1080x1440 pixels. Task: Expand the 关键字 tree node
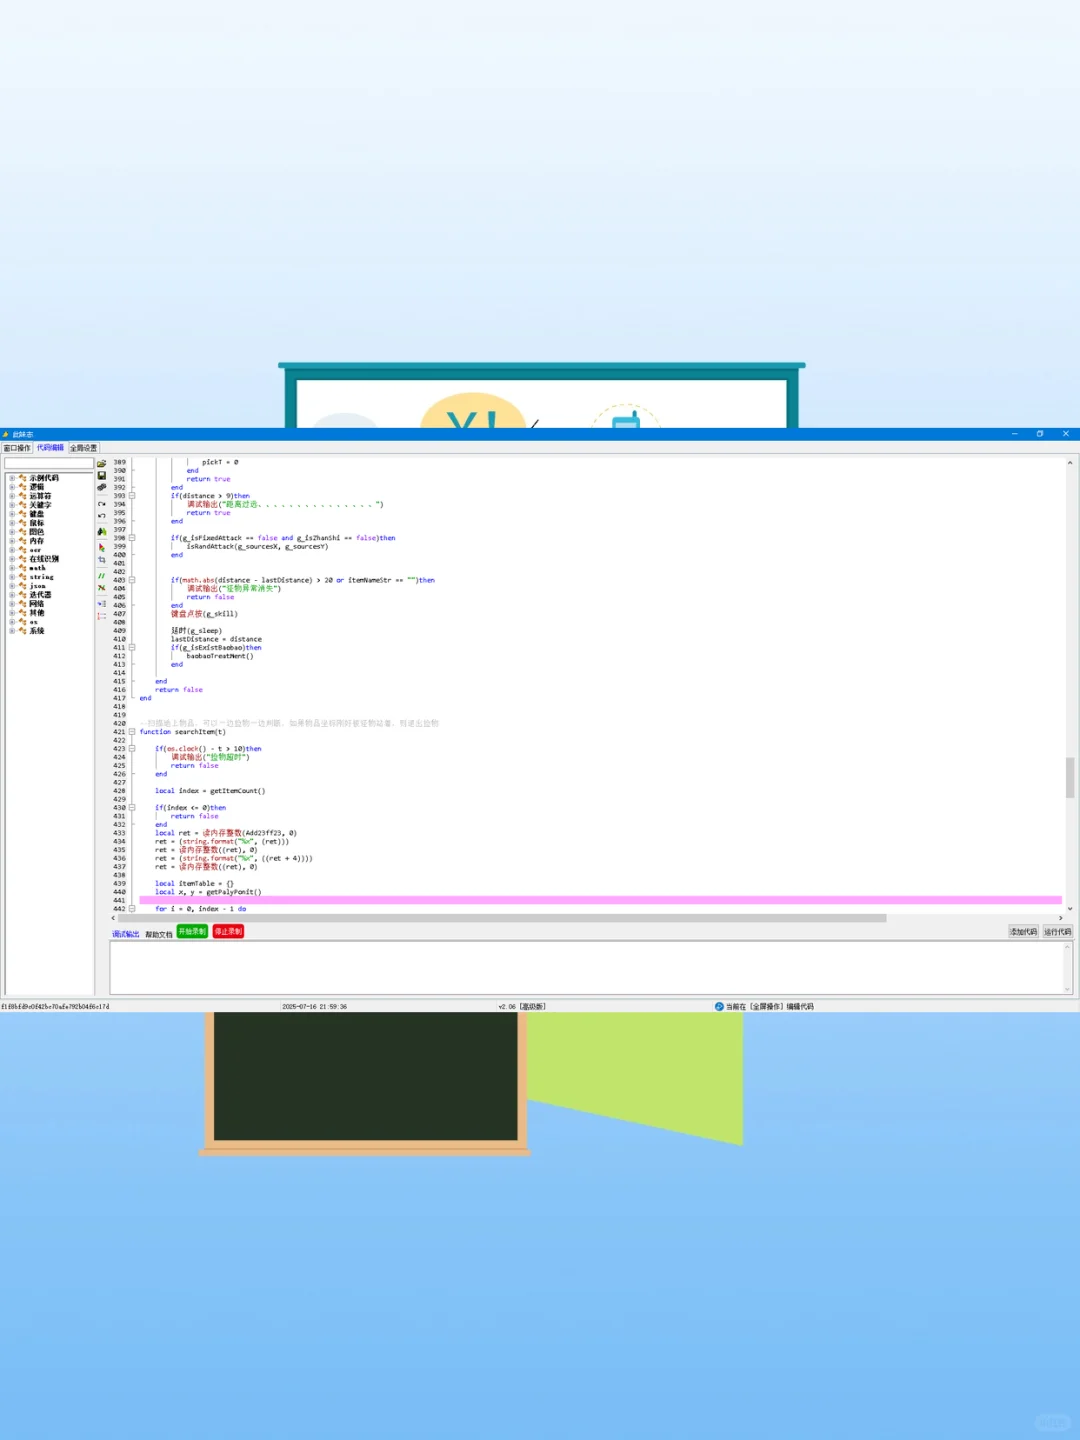12,505
